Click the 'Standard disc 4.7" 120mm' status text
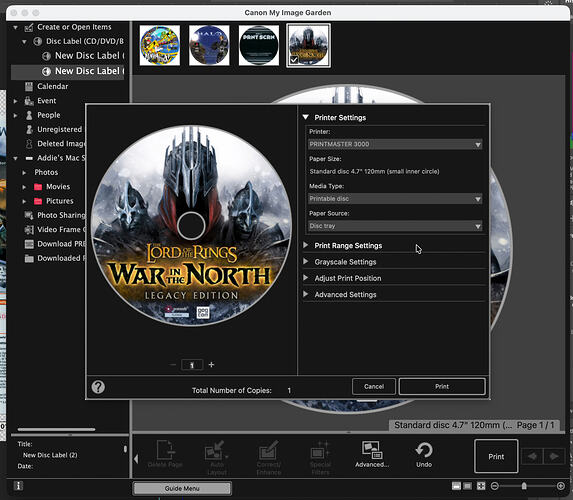 pos(453,425)
